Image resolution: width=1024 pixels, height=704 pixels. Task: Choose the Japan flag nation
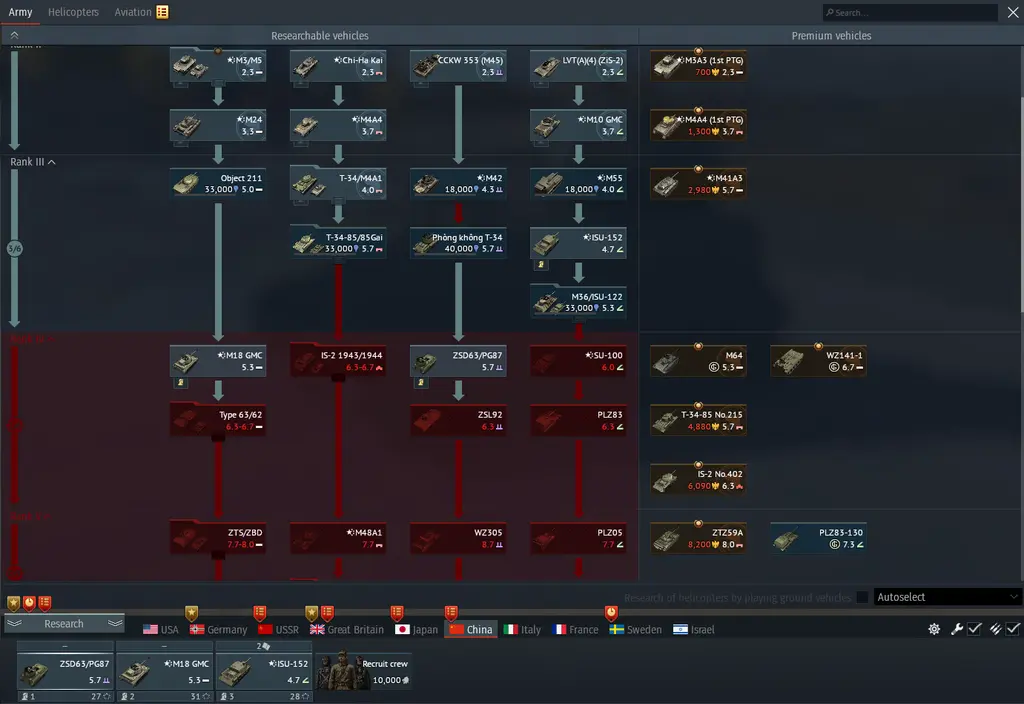point(416,630)
